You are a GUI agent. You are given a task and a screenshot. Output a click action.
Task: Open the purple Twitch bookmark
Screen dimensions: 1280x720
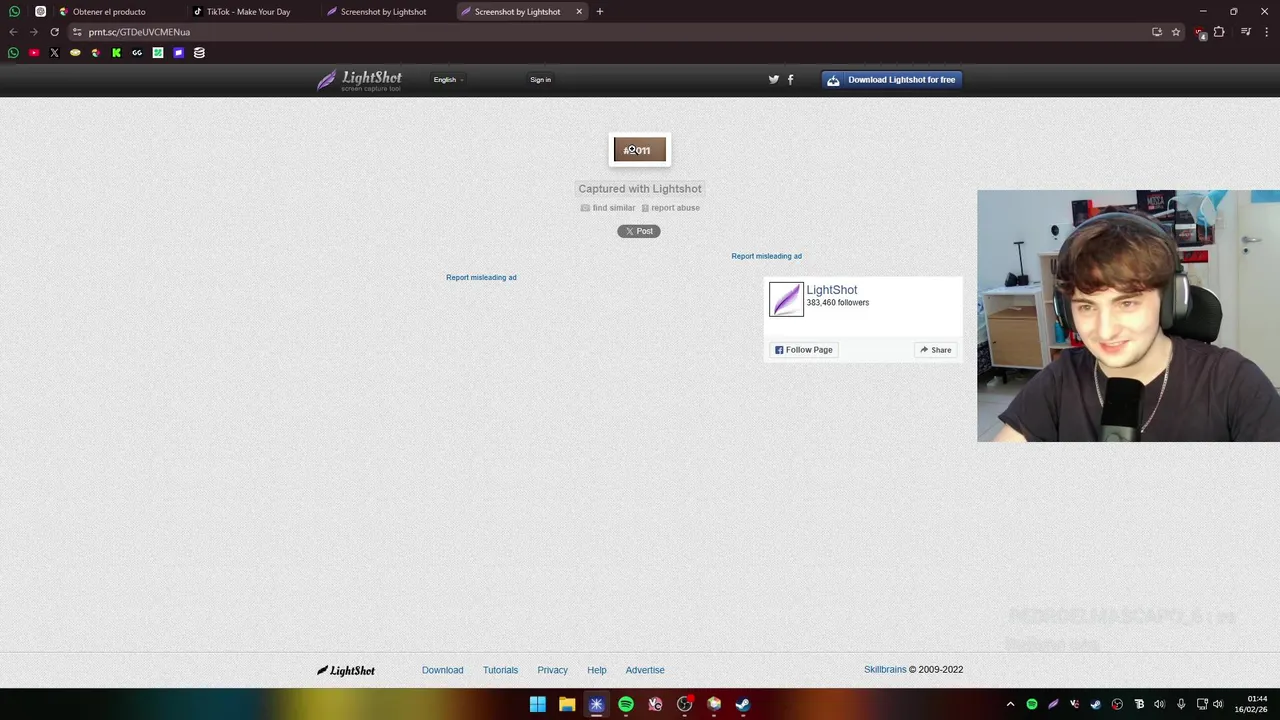pyautogui.click(x=178, y=53)
